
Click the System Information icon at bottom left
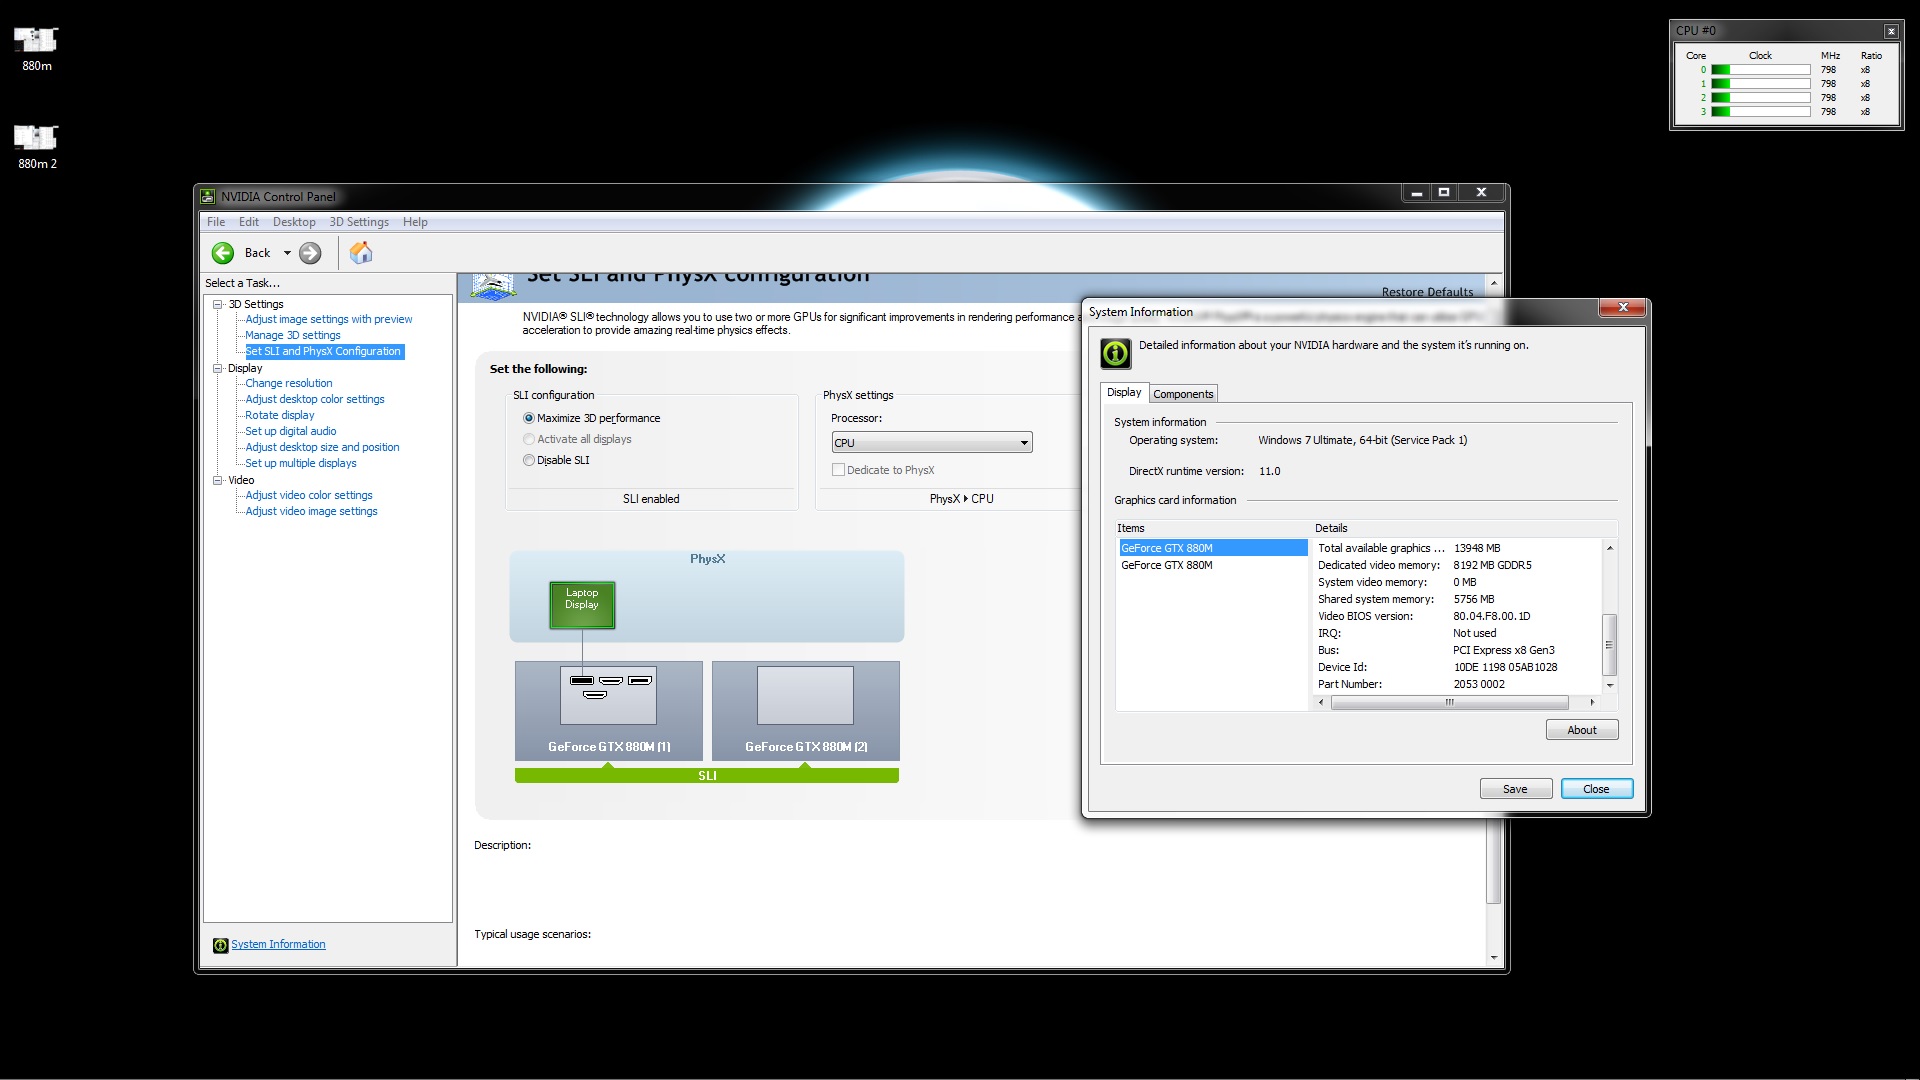pyautogui.click(x=220, y=945)
